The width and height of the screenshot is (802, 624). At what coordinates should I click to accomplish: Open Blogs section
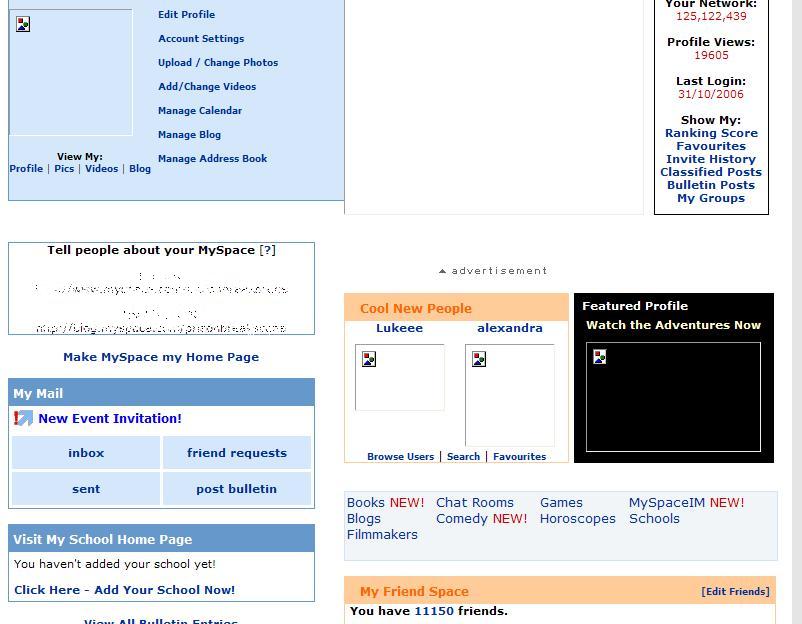pyautogui.click(x=364, y=519)
